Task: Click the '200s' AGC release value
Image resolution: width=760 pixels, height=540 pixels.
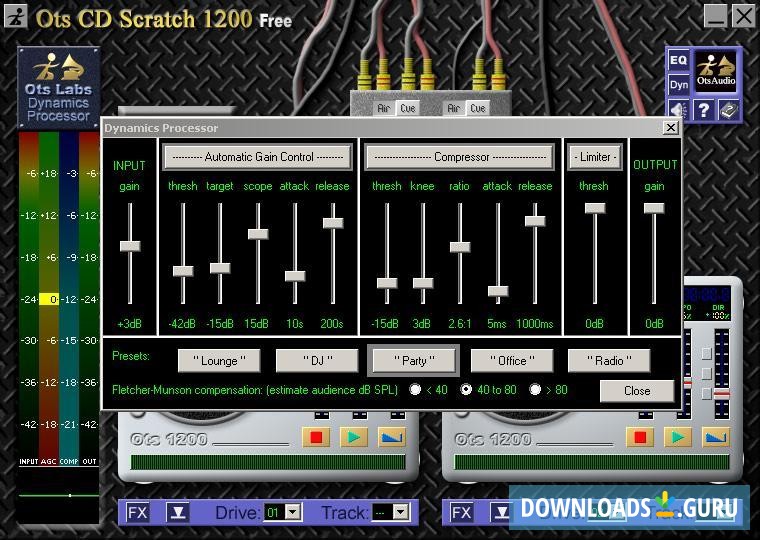Action: [x=332, y=324]
